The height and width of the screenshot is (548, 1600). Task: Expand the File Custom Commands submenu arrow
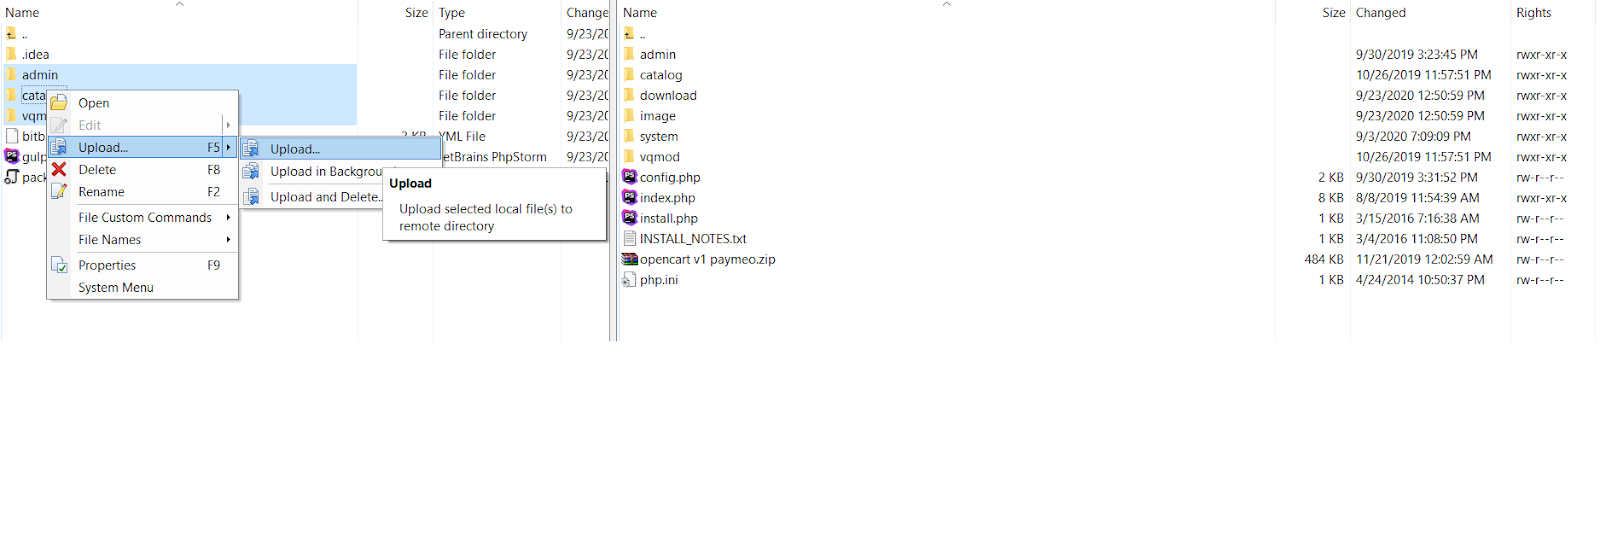point(228,217)
